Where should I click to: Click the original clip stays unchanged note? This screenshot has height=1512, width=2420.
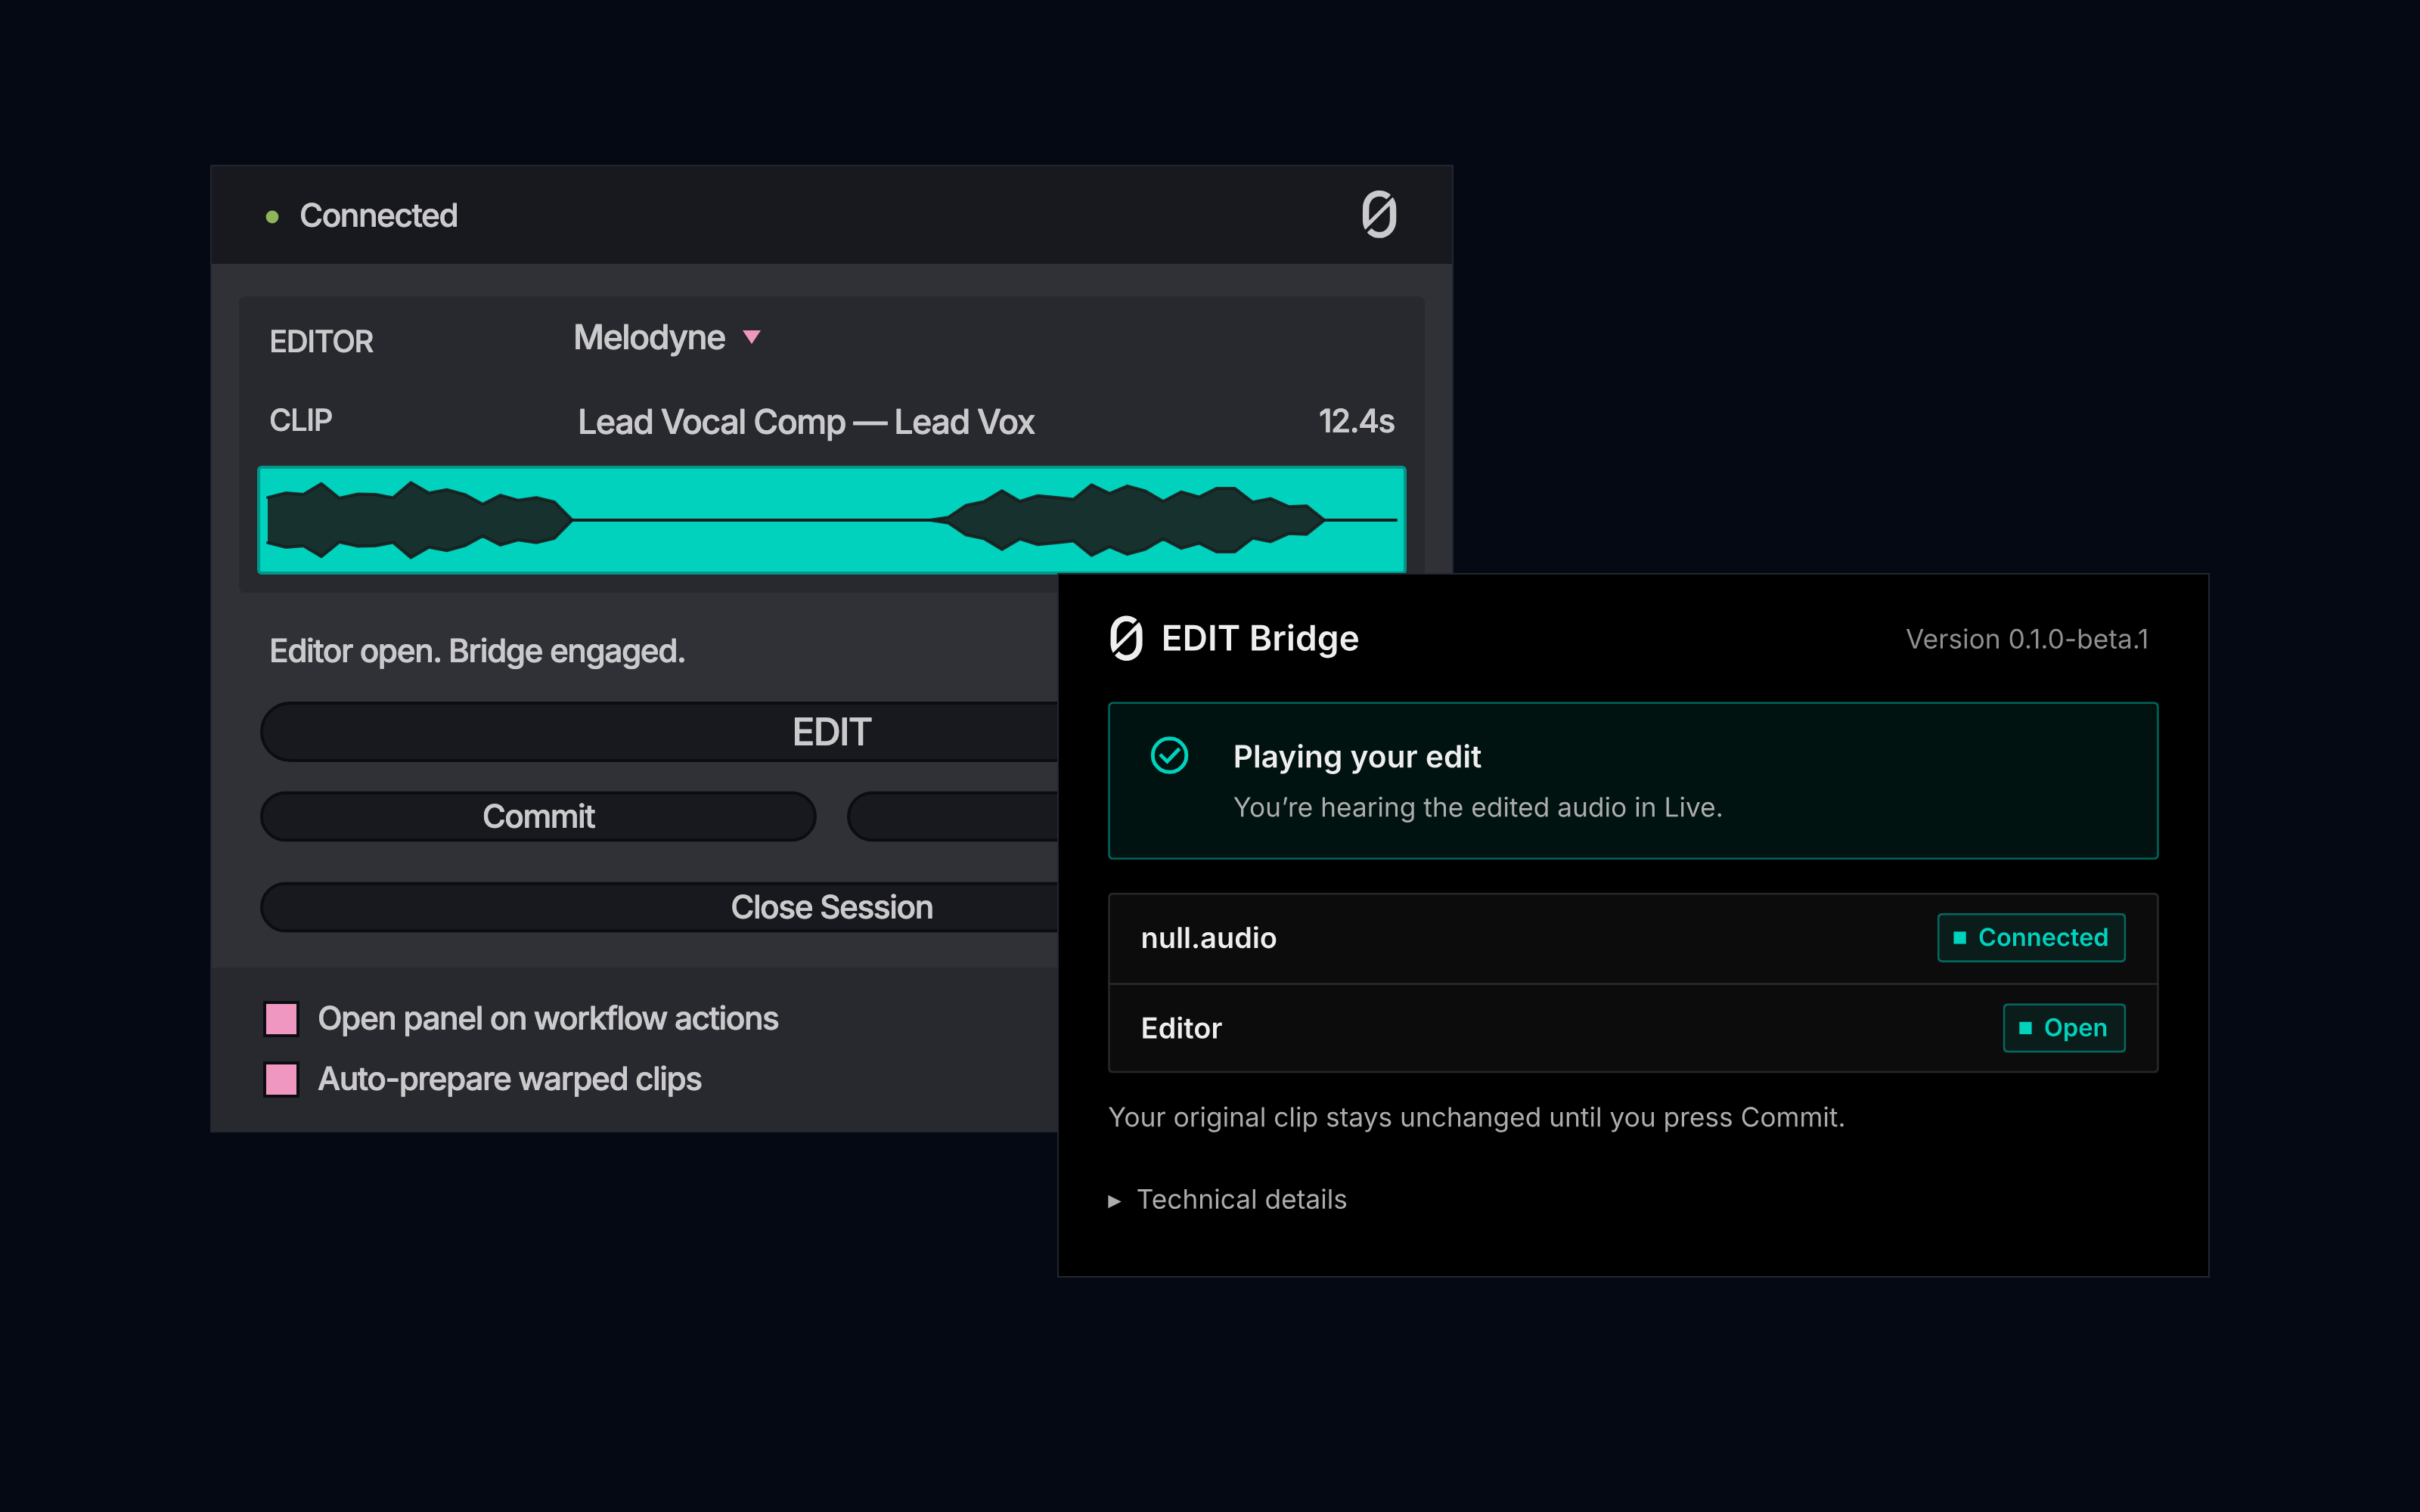click(1476, 1117)
